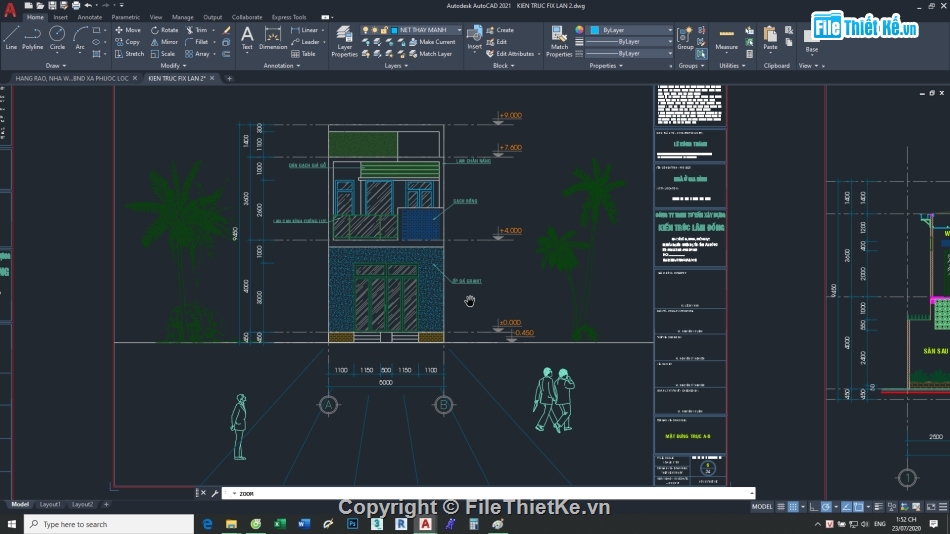Select the Stretch command
This screenshot has height=534, width=950.
point(129,54)
